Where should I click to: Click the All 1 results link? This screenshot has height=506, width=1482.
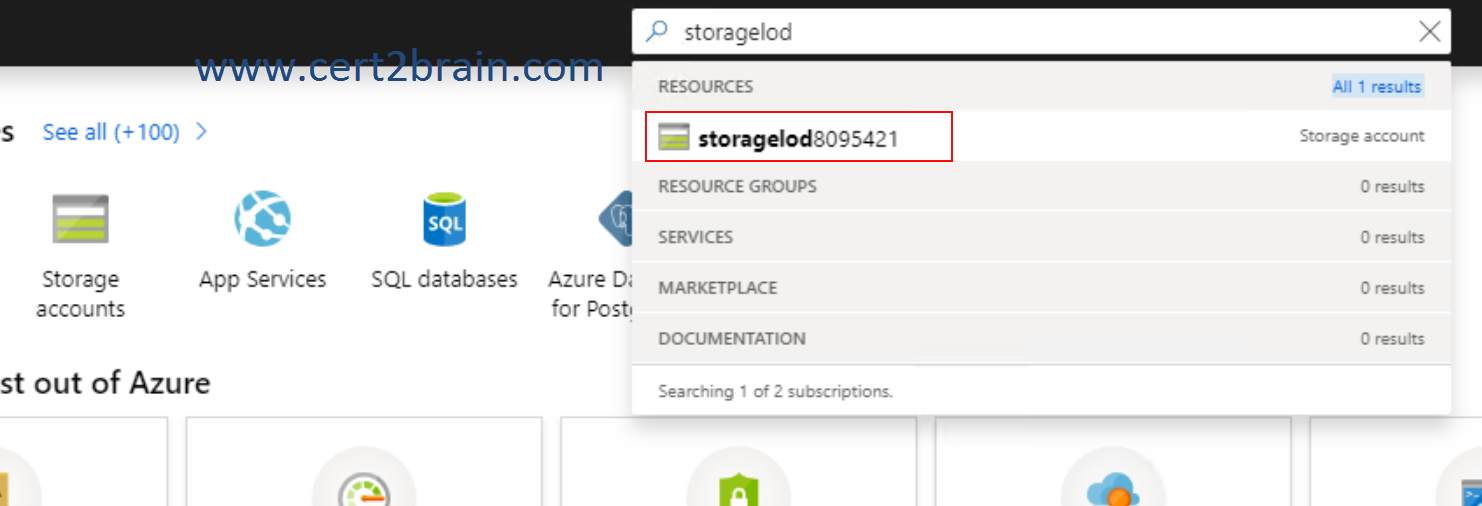pos(1376,87)
